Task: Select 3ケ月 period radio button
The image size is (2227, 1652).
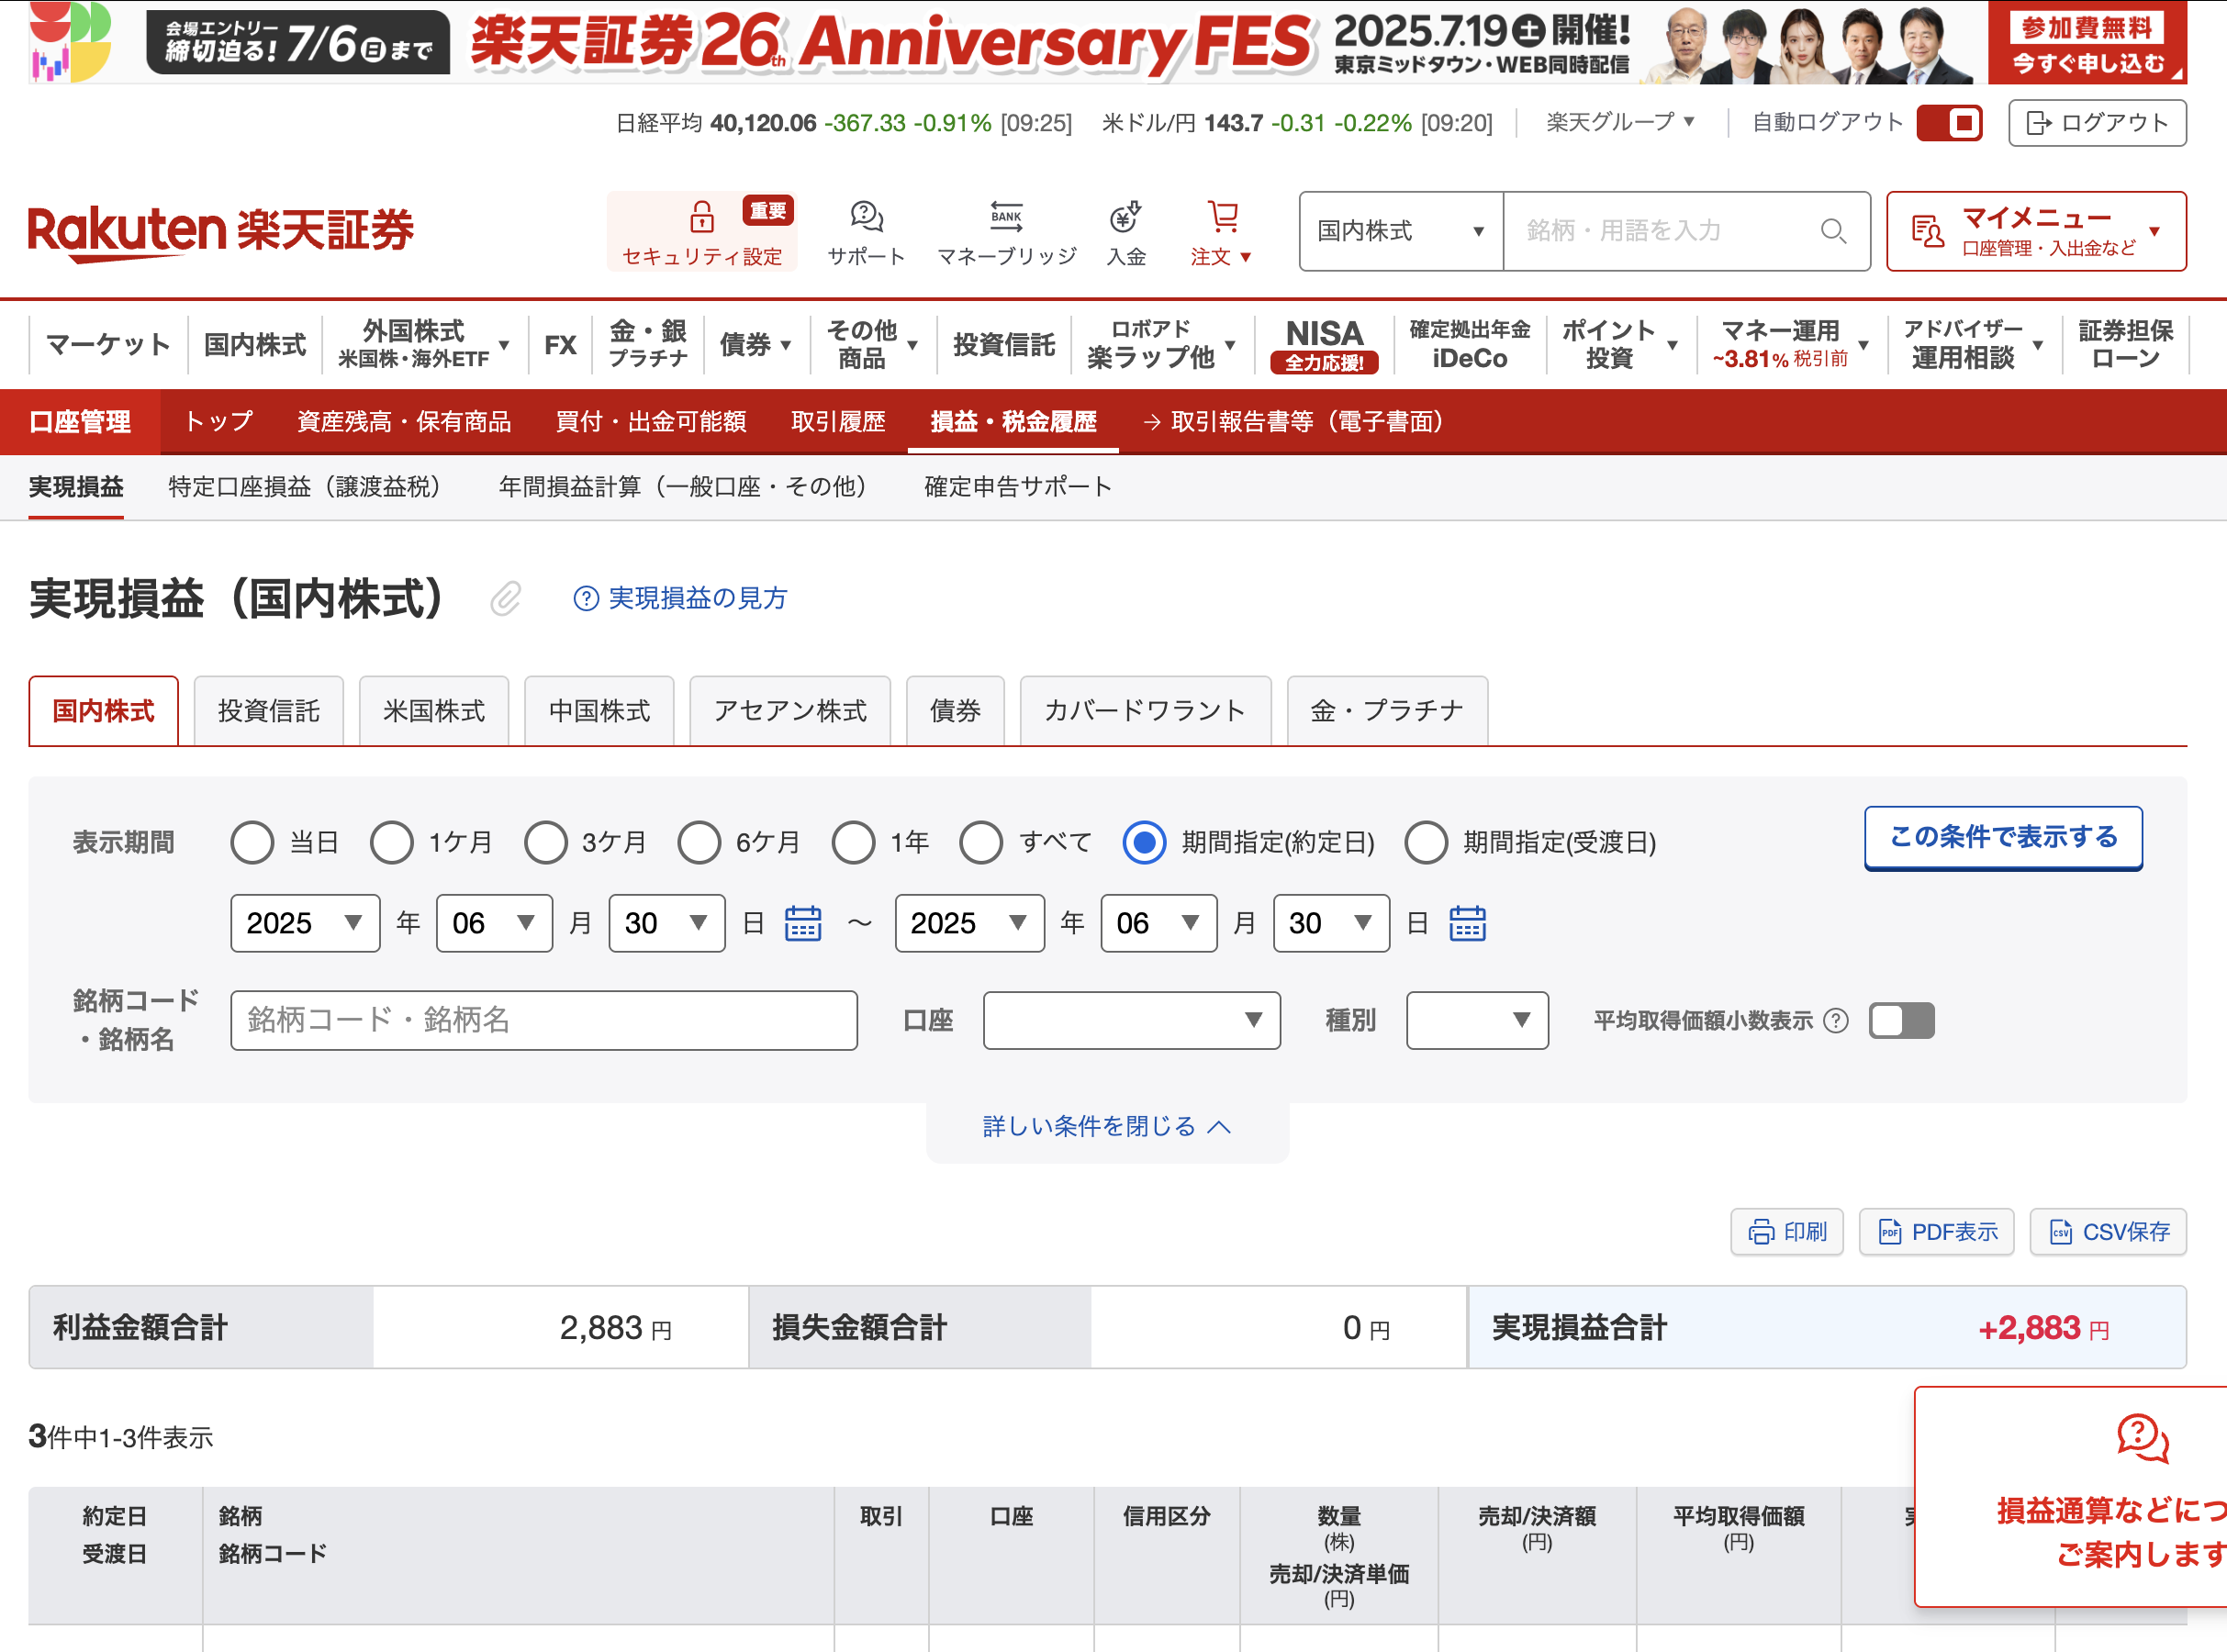Action: click(x=546, y=842)
